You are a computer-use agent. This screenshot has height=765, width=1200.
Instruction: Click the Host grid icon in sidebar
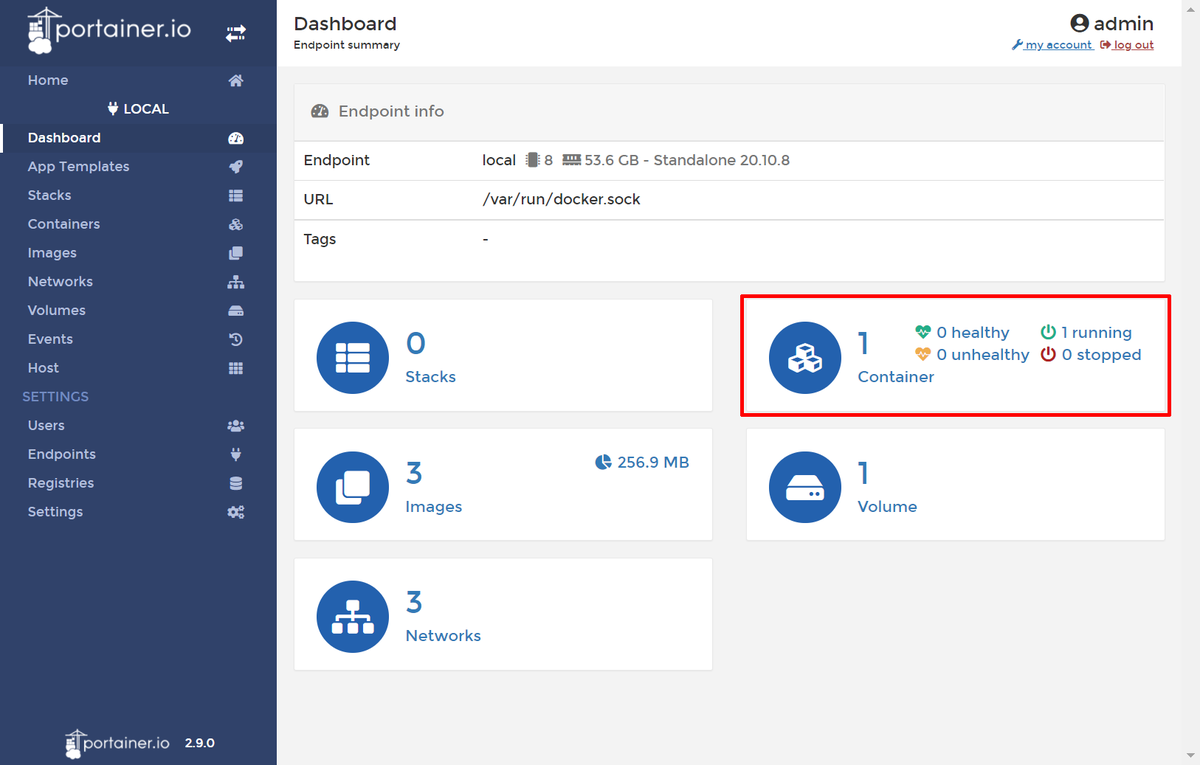click(x=236, y=369)
